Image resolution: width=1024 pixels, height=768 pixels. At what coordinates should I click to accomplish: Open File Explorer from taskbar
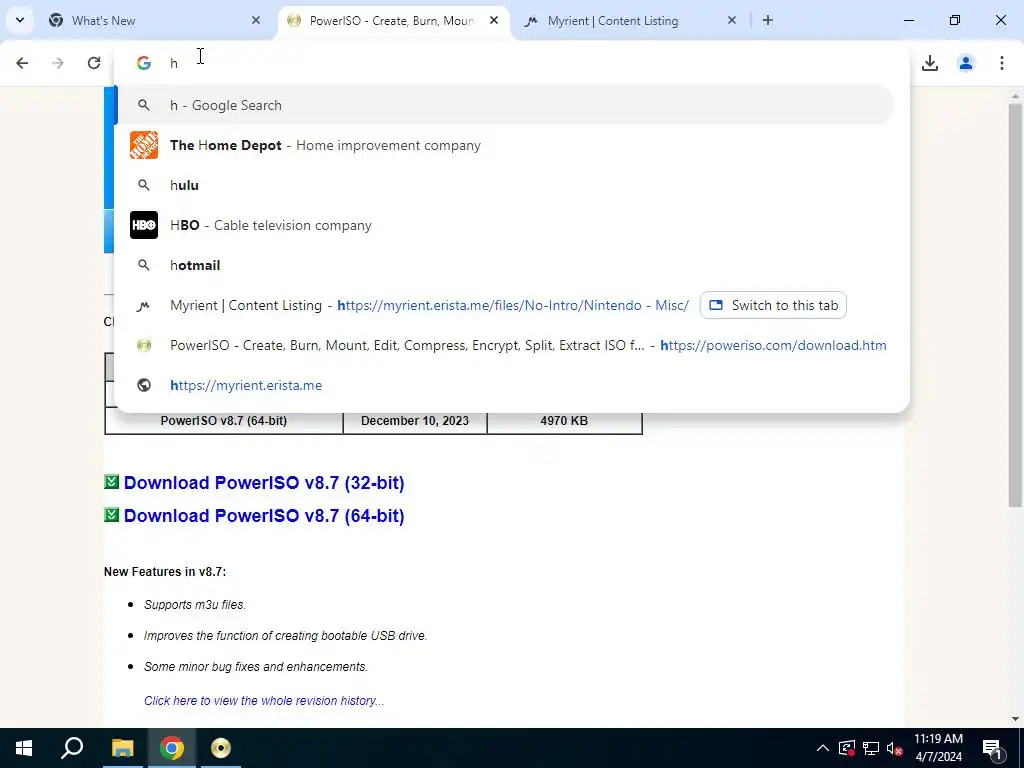pyautogui.click(x=122, y=748)
